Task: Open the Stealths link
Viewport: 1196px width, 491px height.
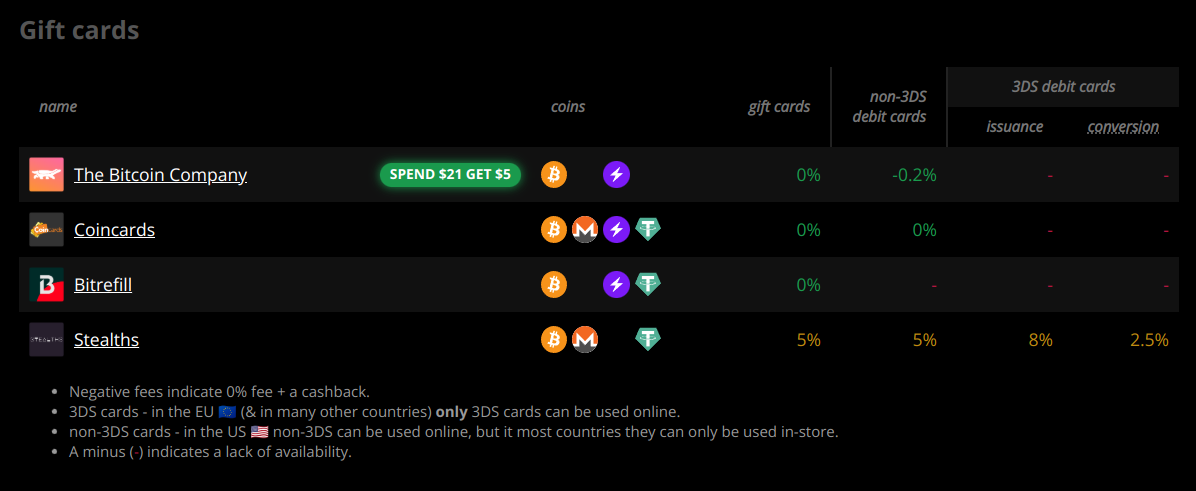Action: [106, 339]
